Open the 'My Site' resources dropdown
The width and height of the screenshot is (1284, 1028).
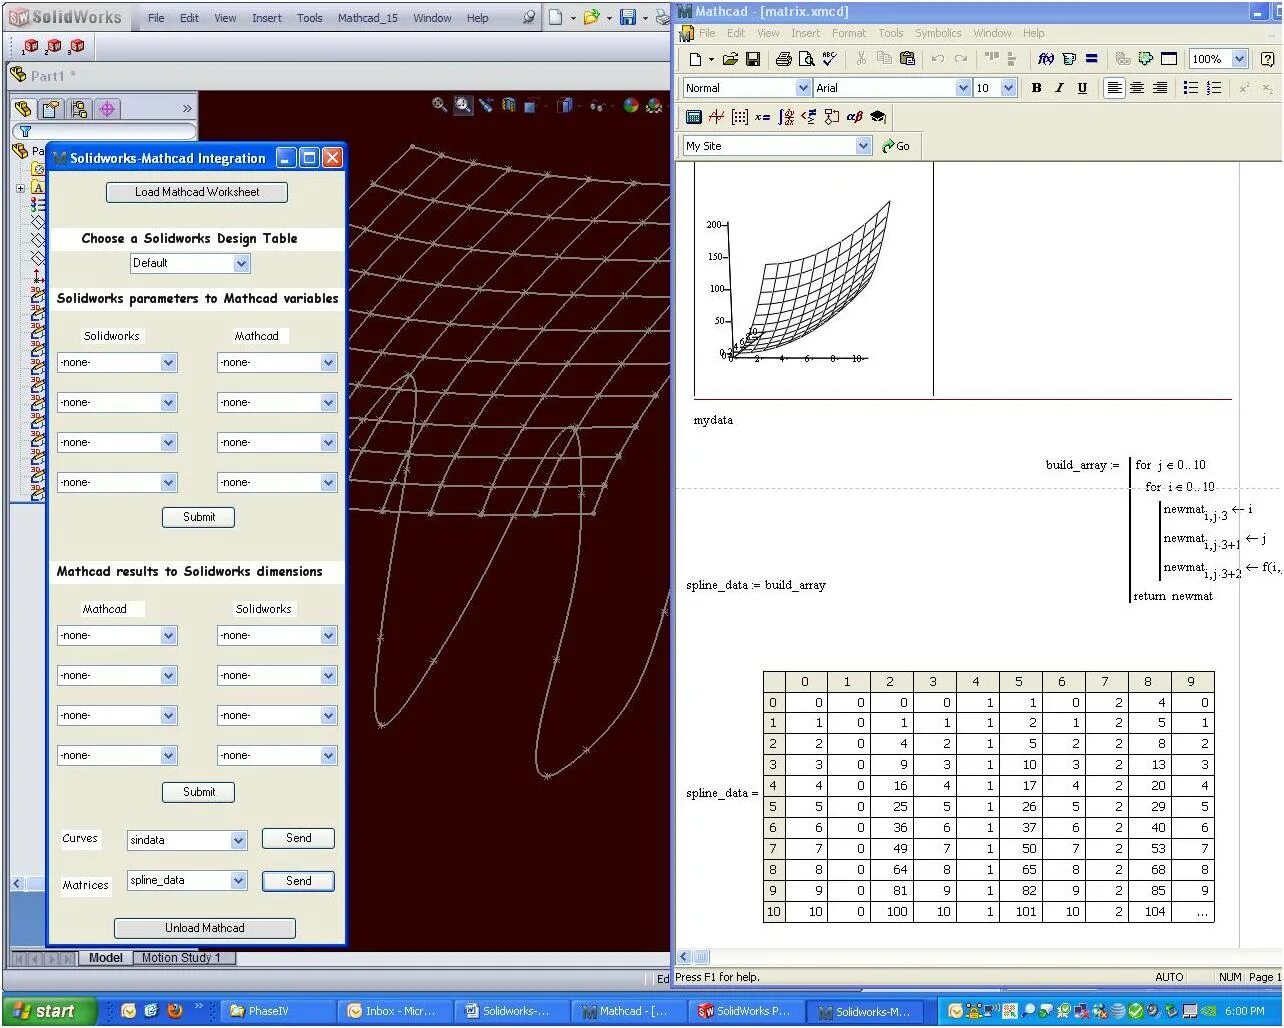(x=864, y=146)
